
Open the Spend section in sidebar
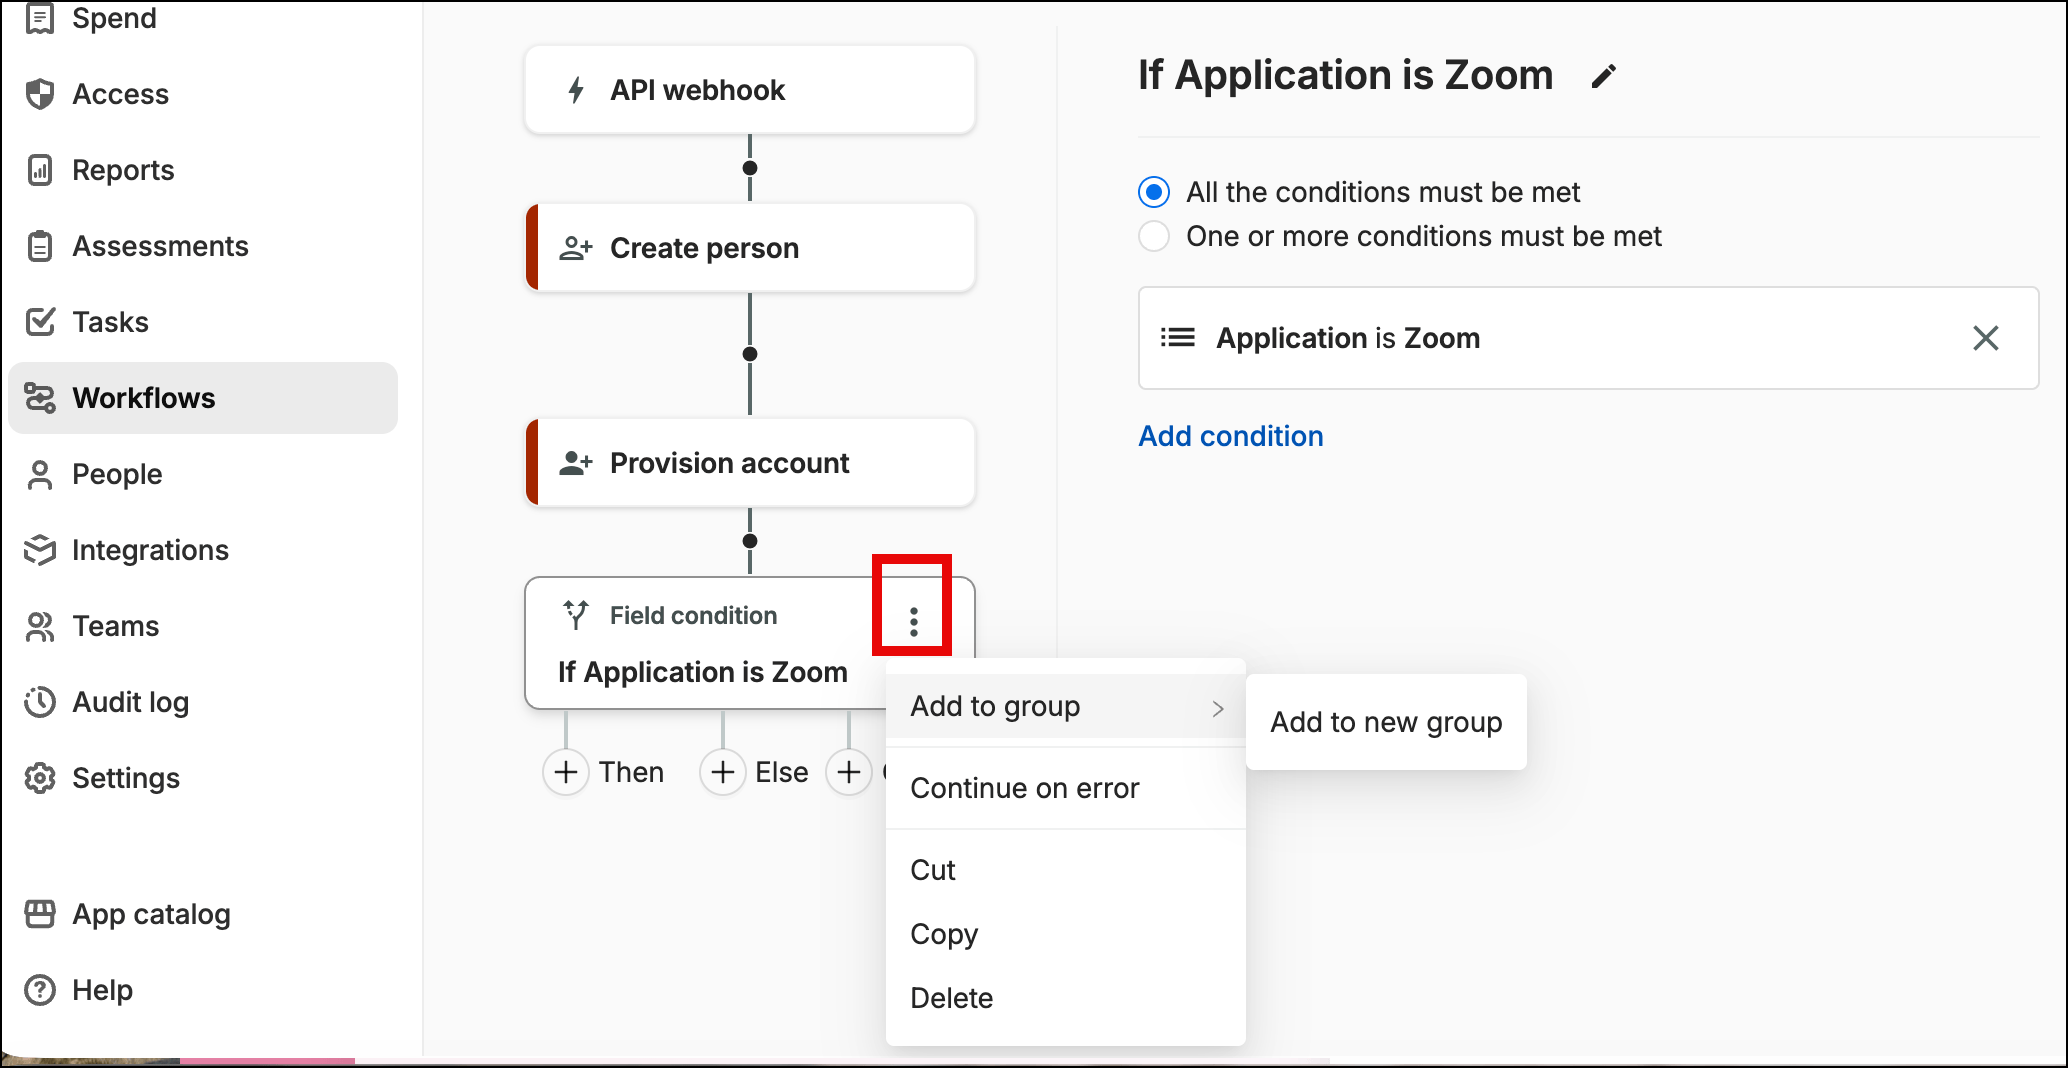(x=114, y=18)
